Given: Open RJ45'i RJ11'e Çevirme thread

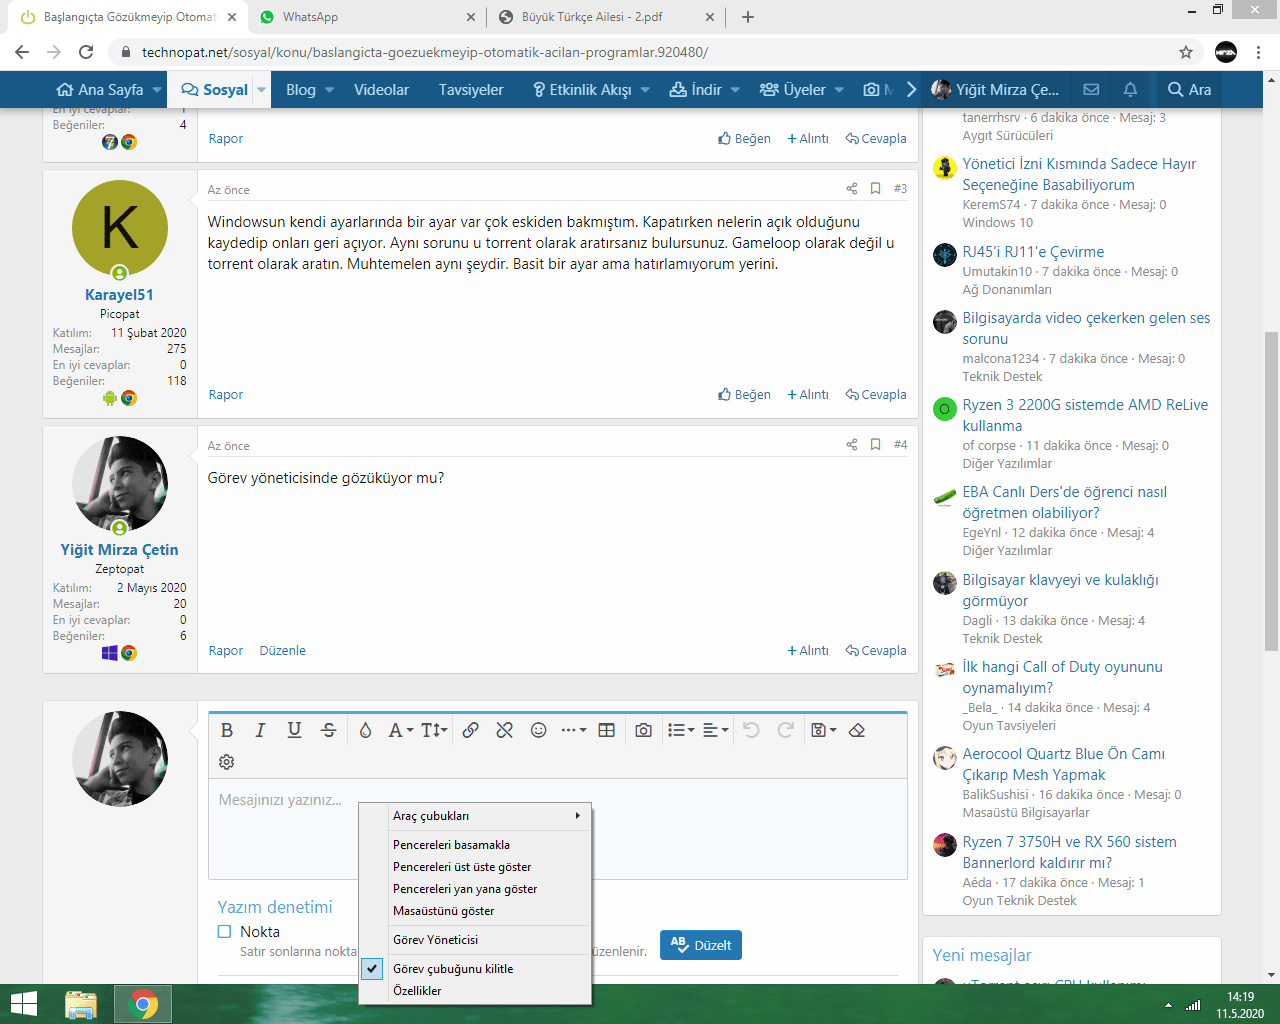Looking at the screenshot, I should [x=1033, y=252].
